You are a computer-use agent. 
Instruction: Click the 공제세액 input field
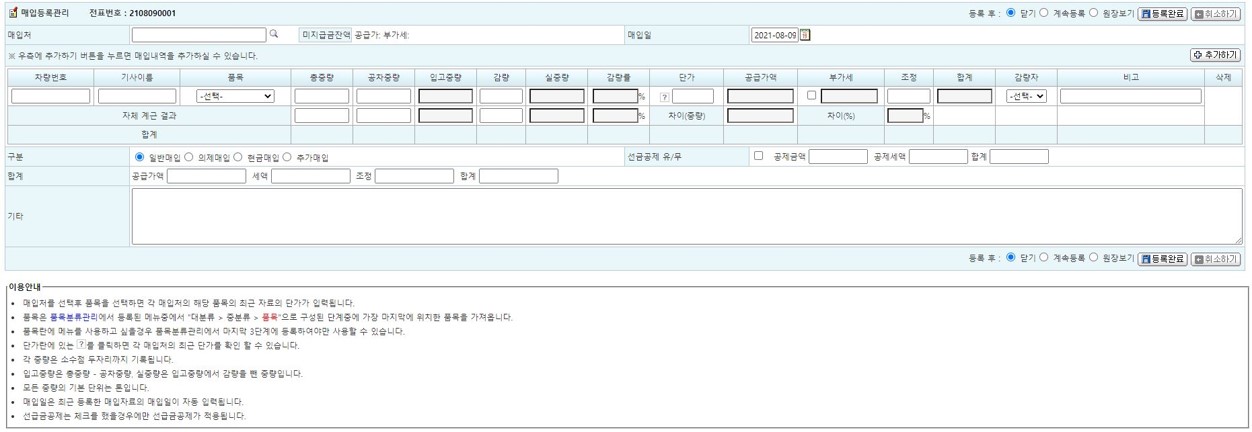[938, 157]
